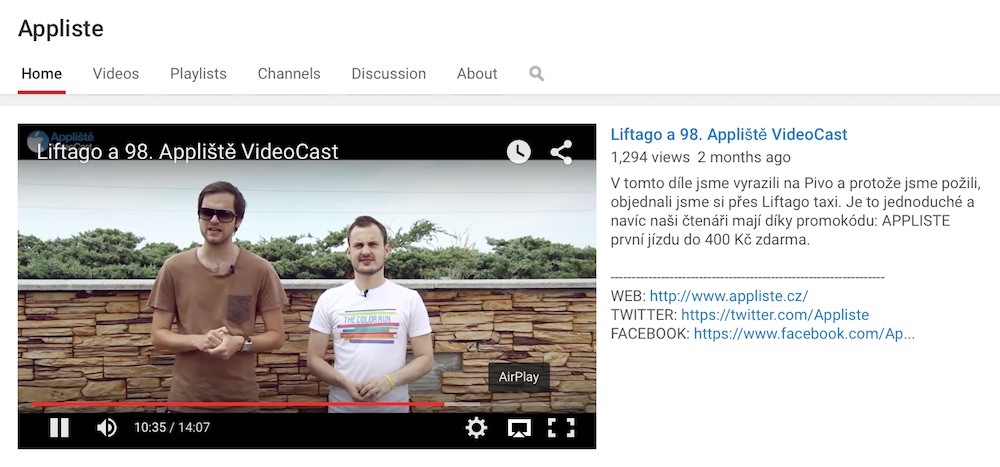
Task: Select the Home tab
Action: coord(42,74)
